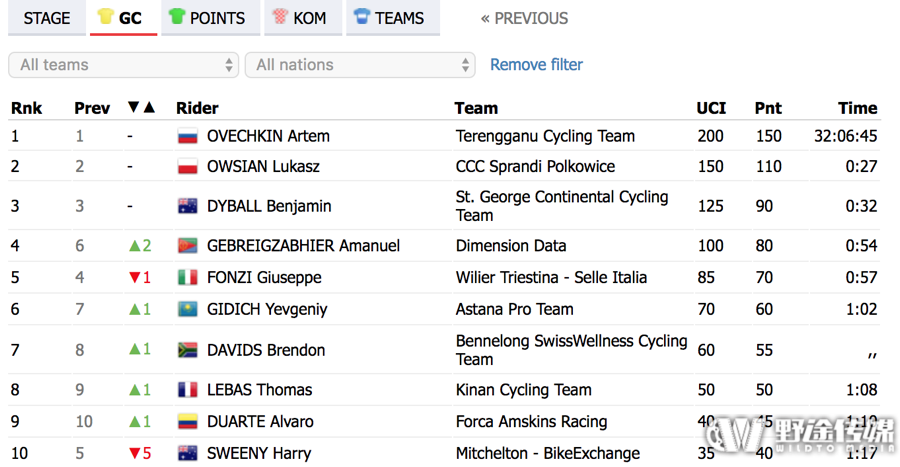The width and height of the screenshot is (900, 467).
Task: Click the Kazakhstan flag beside GIDICH Yevgeniy
Action: (x=188, y=310)
